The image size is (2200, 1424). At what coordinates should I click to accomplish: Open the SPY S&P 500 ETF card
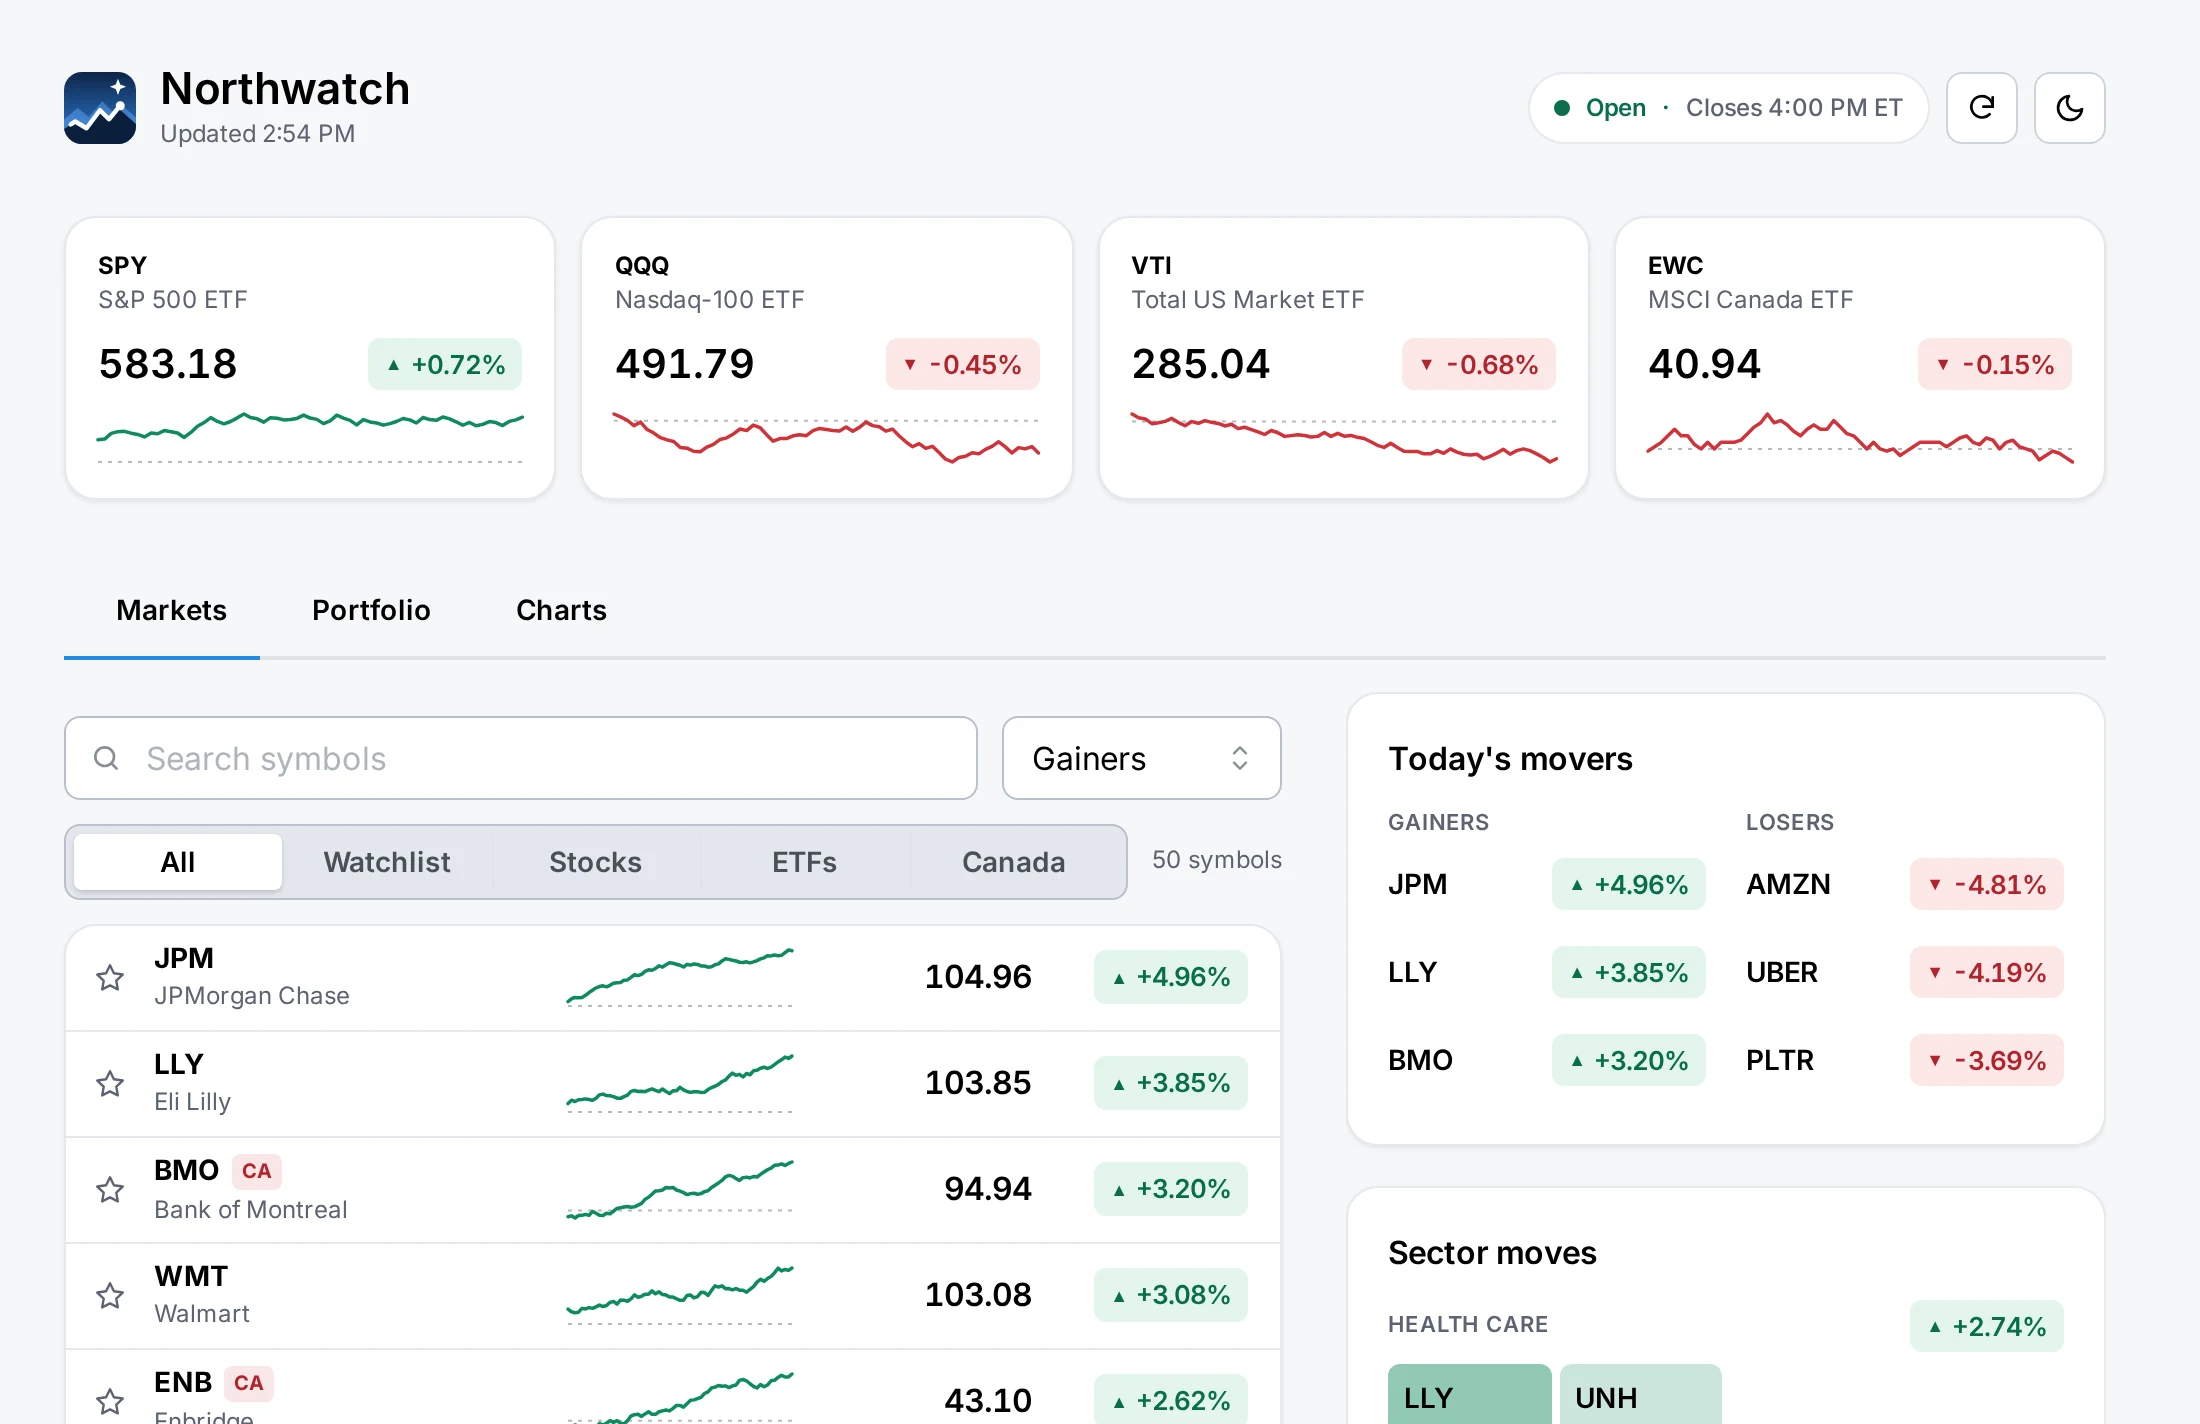click(310, 358)
